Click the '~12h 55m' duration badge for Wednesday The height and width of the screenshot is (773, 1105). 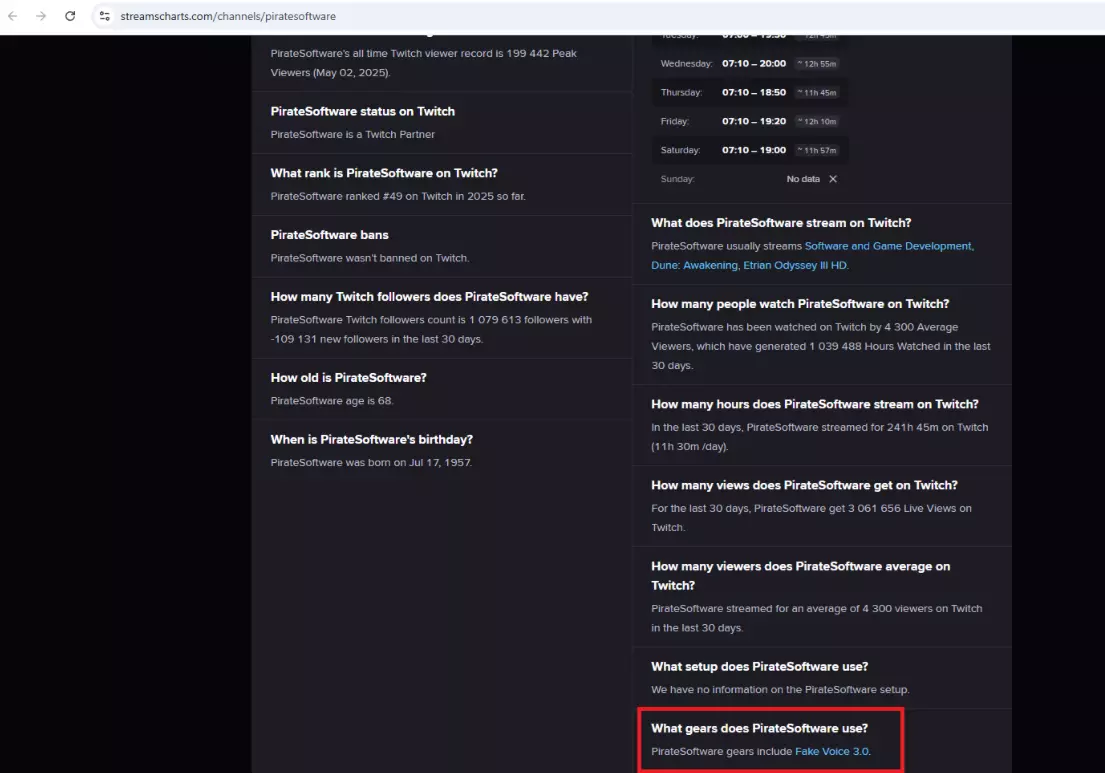tap(817, 64)
